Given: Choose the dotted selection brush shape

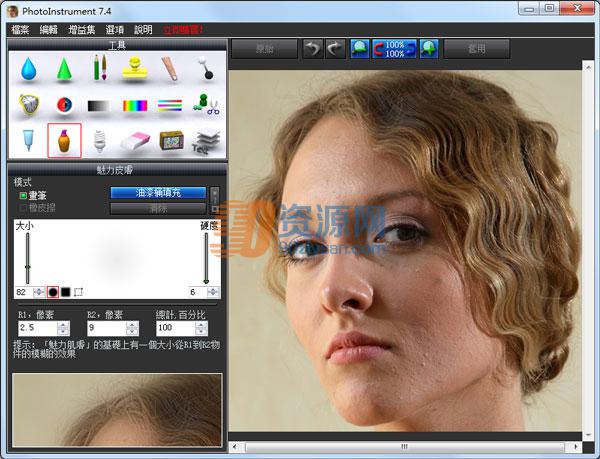Looking at the screenshot, I should click(x=78, y=292).
